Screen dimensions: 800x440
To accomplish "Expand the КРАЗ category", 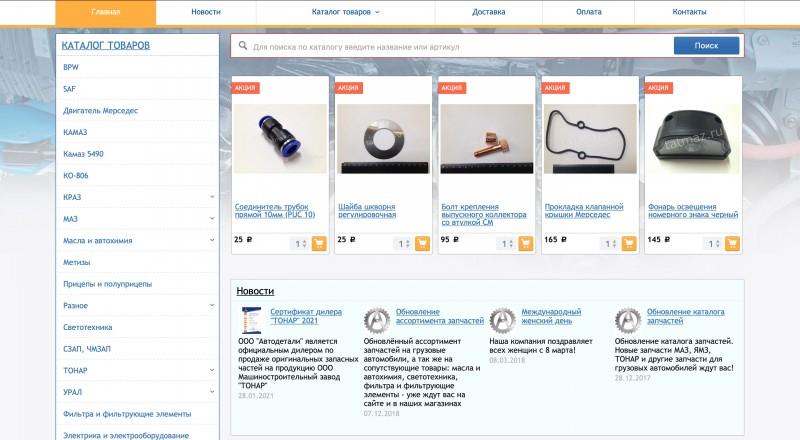I will point(212,197).
